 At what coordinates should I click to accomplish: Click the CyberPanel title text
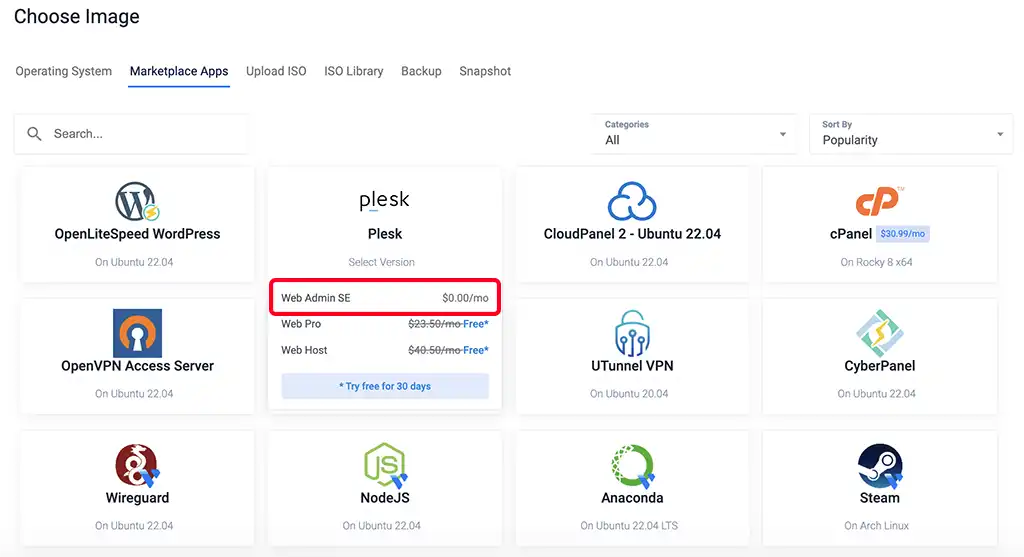[x=880, y=366]
